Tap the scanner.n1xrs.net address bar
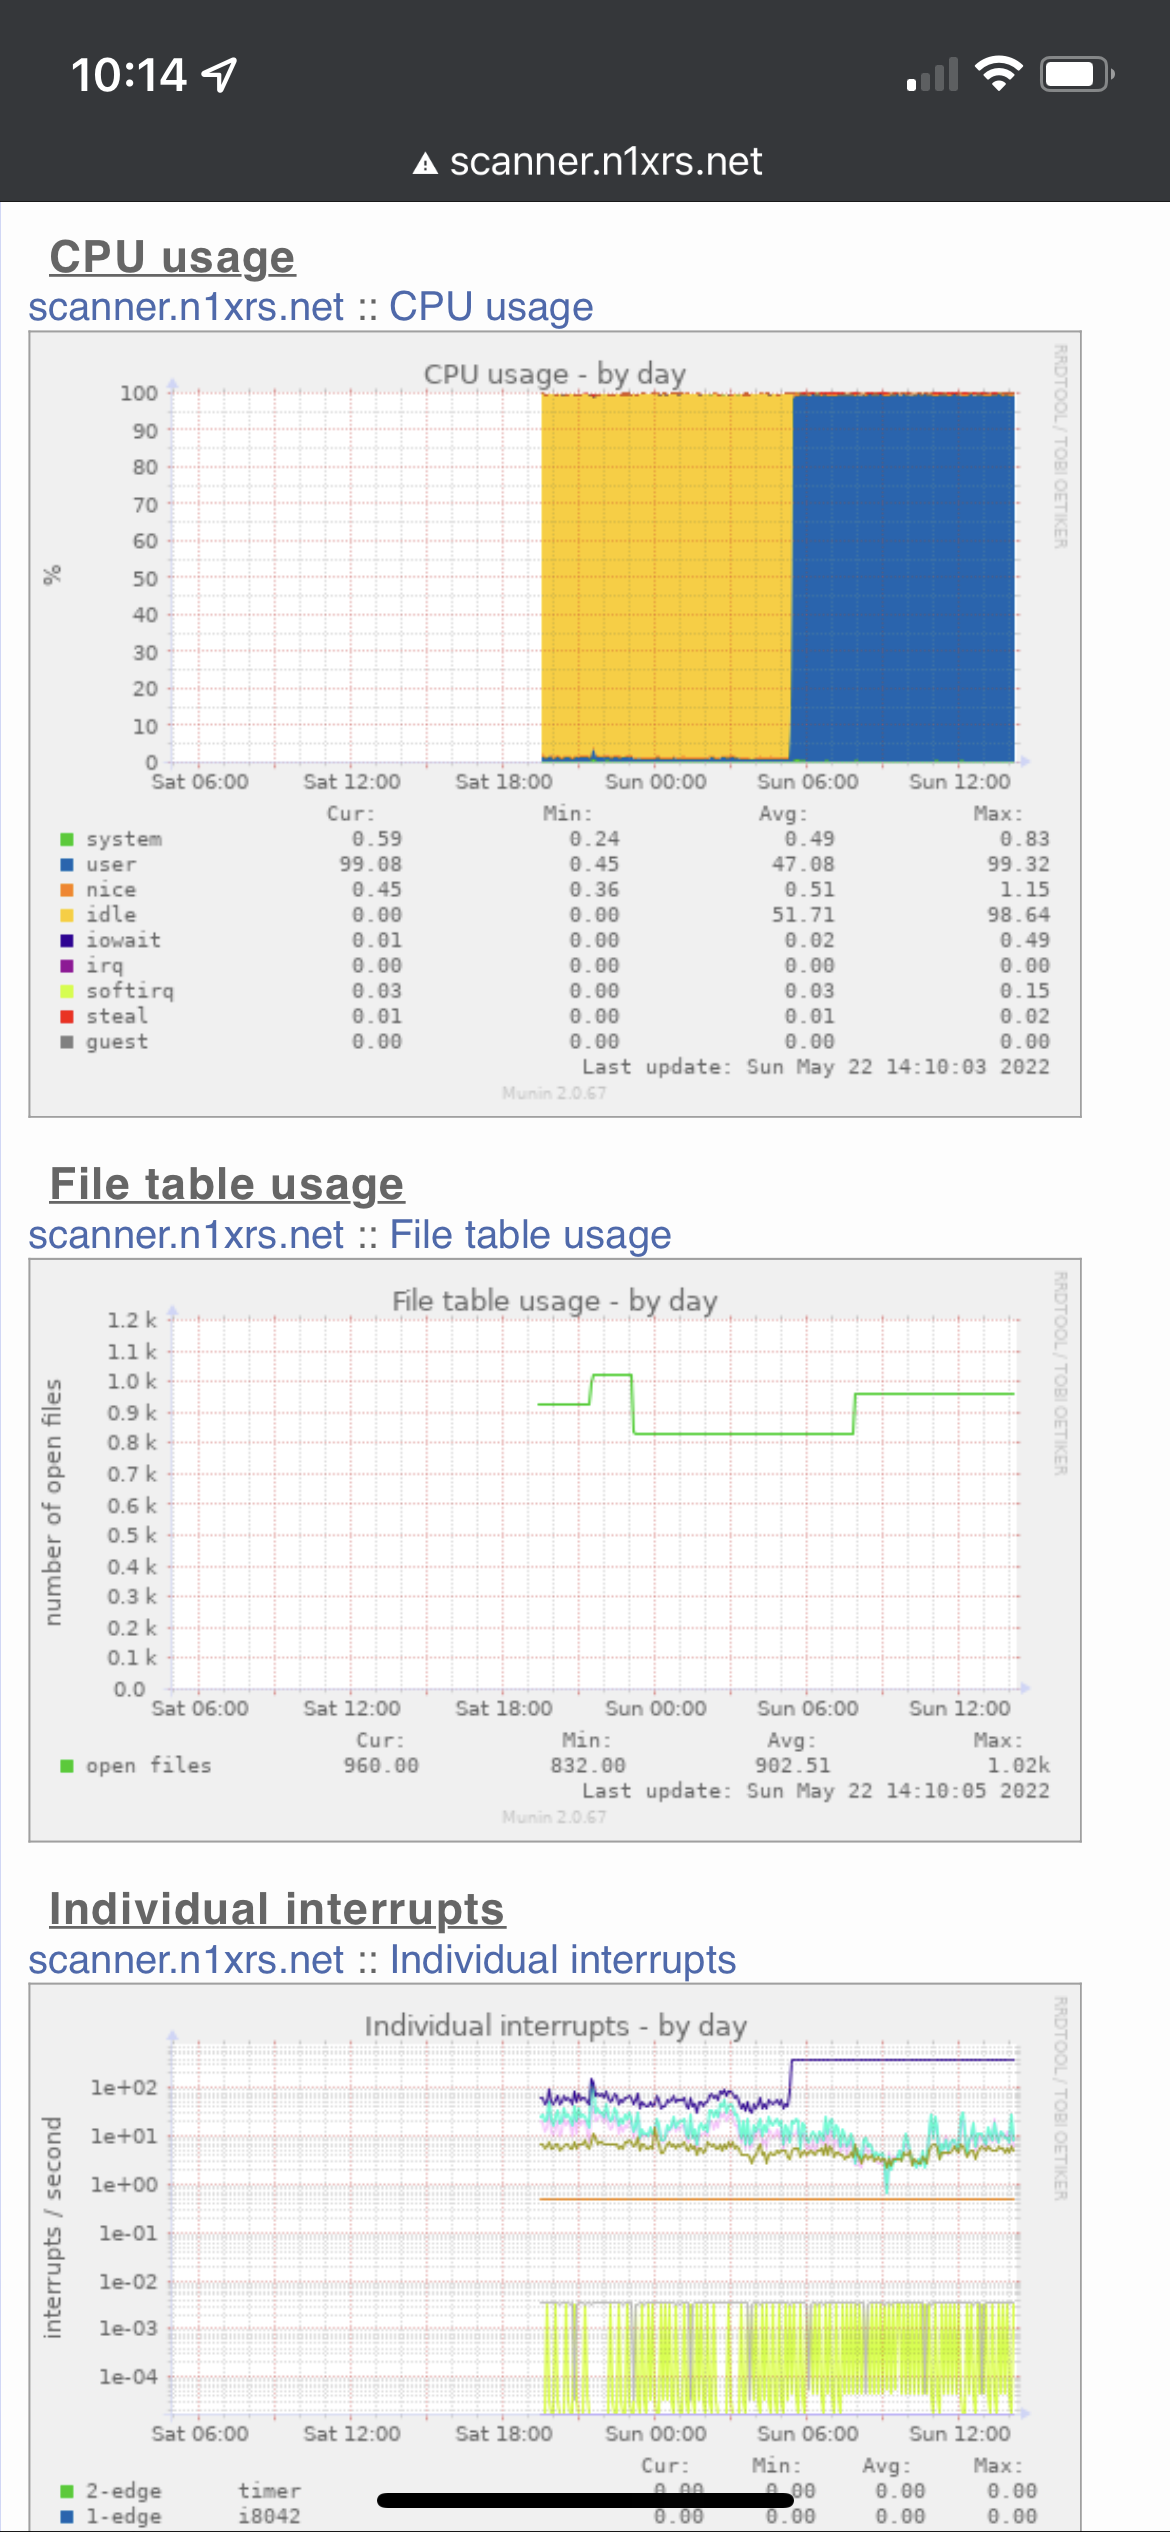This screenshot has width=1170, height=2532. (x=585, y=161)
